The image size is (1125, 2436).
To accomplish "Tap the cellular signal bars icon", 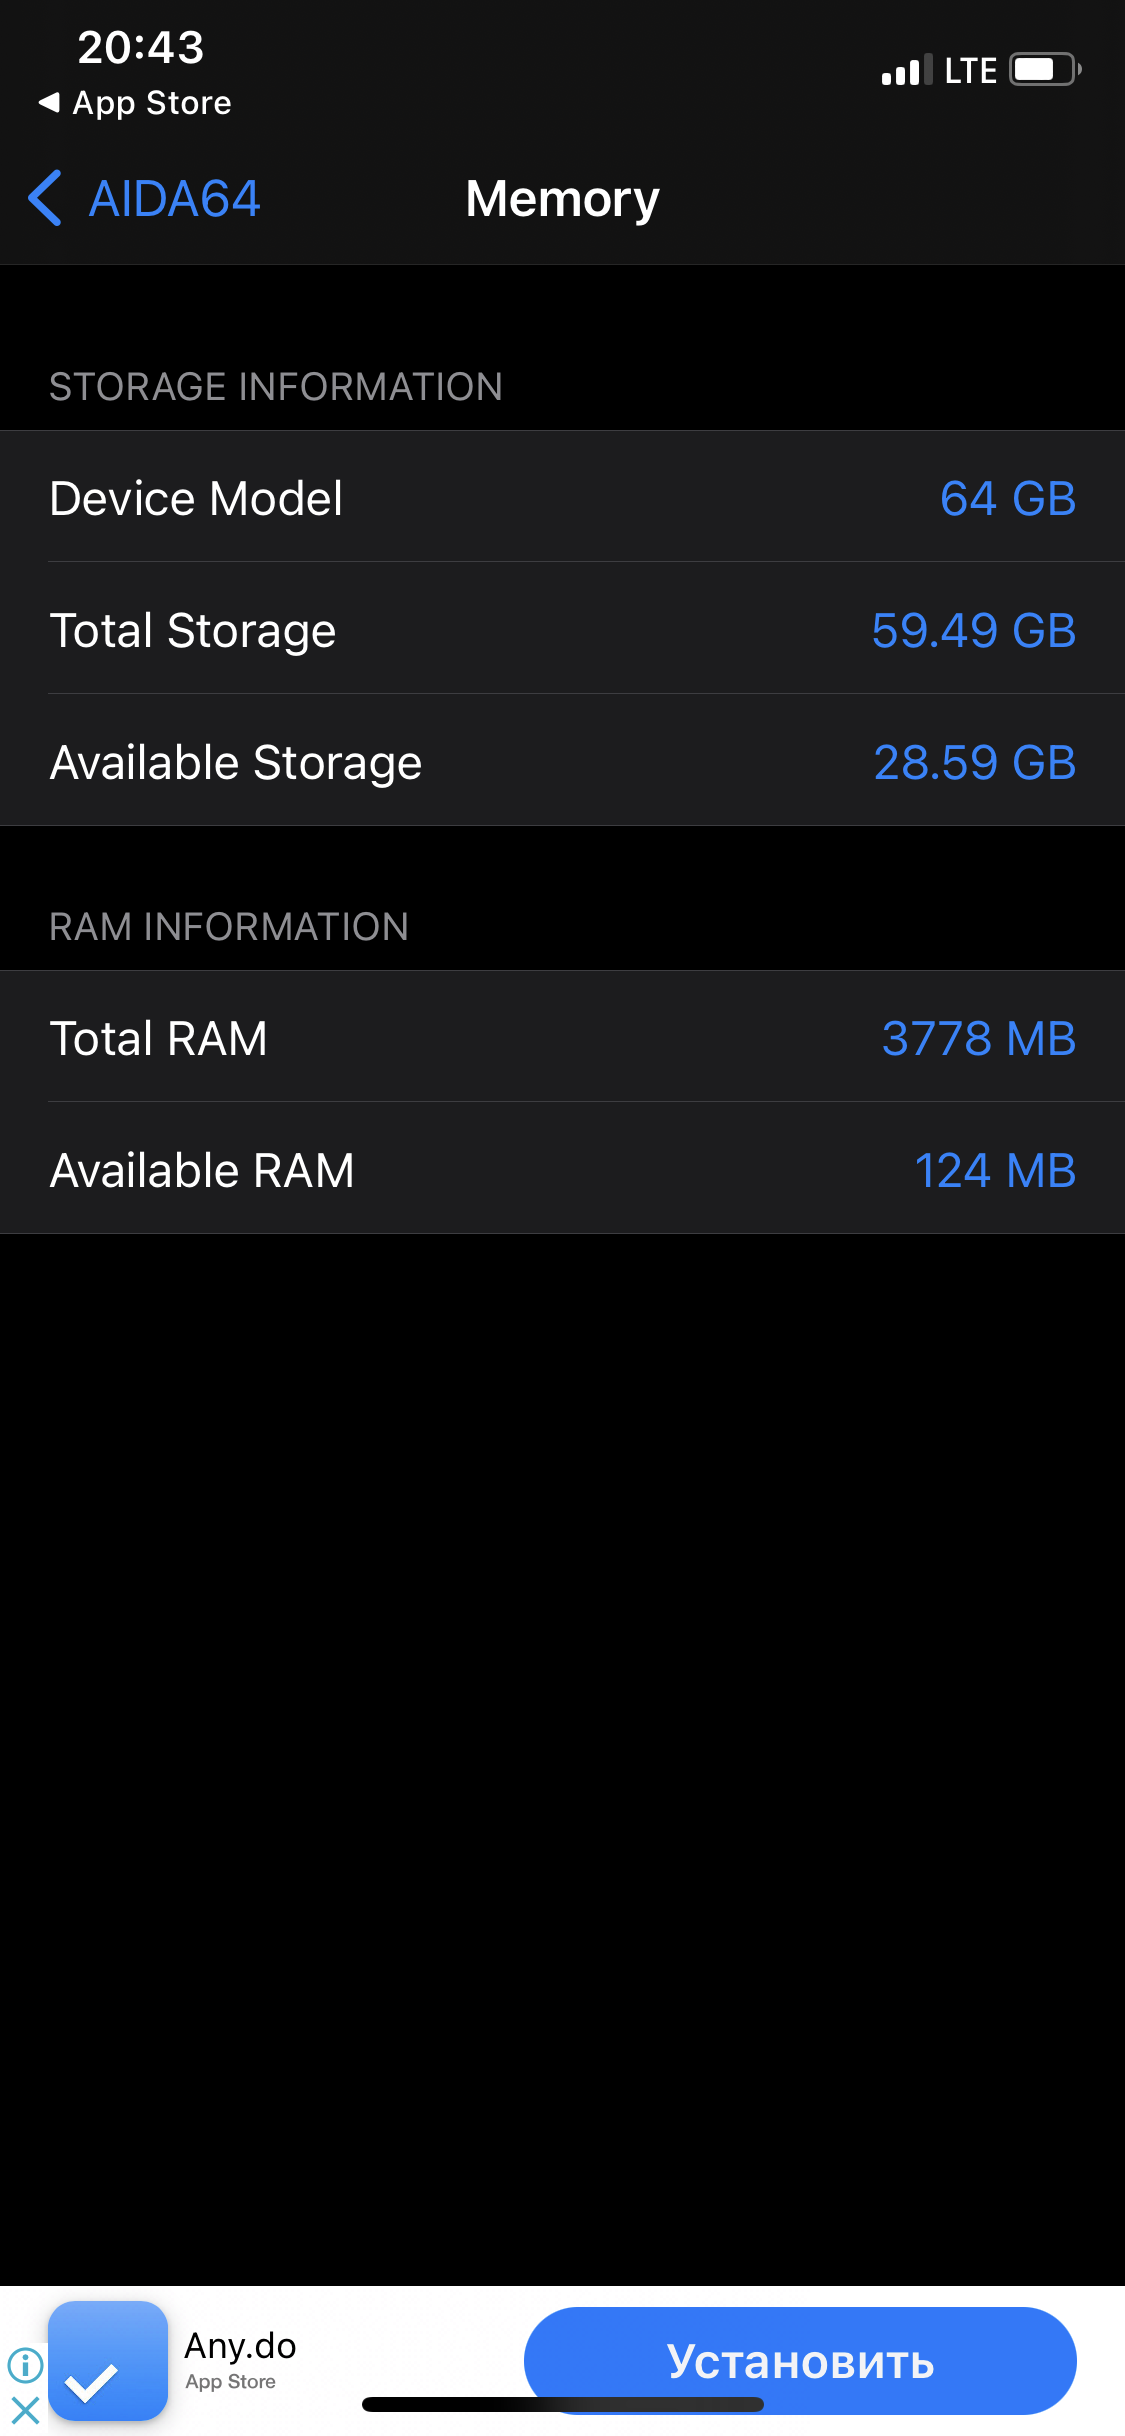I will point(906,70).
